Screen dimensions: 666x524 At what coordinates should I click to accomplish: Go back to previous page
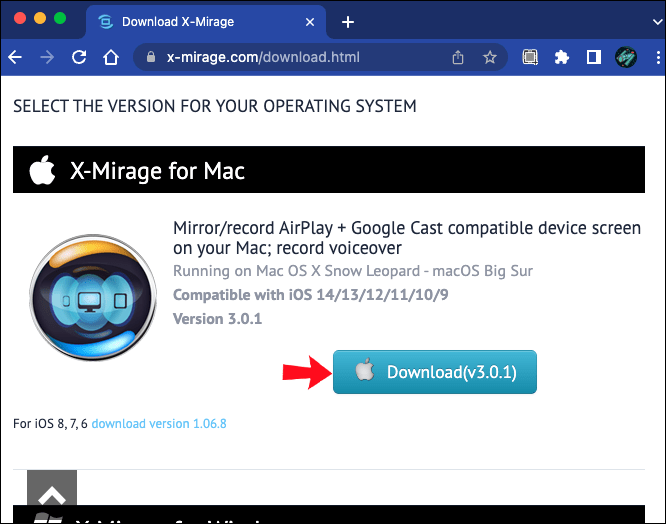pyautogui.click(x=15, y=57)
